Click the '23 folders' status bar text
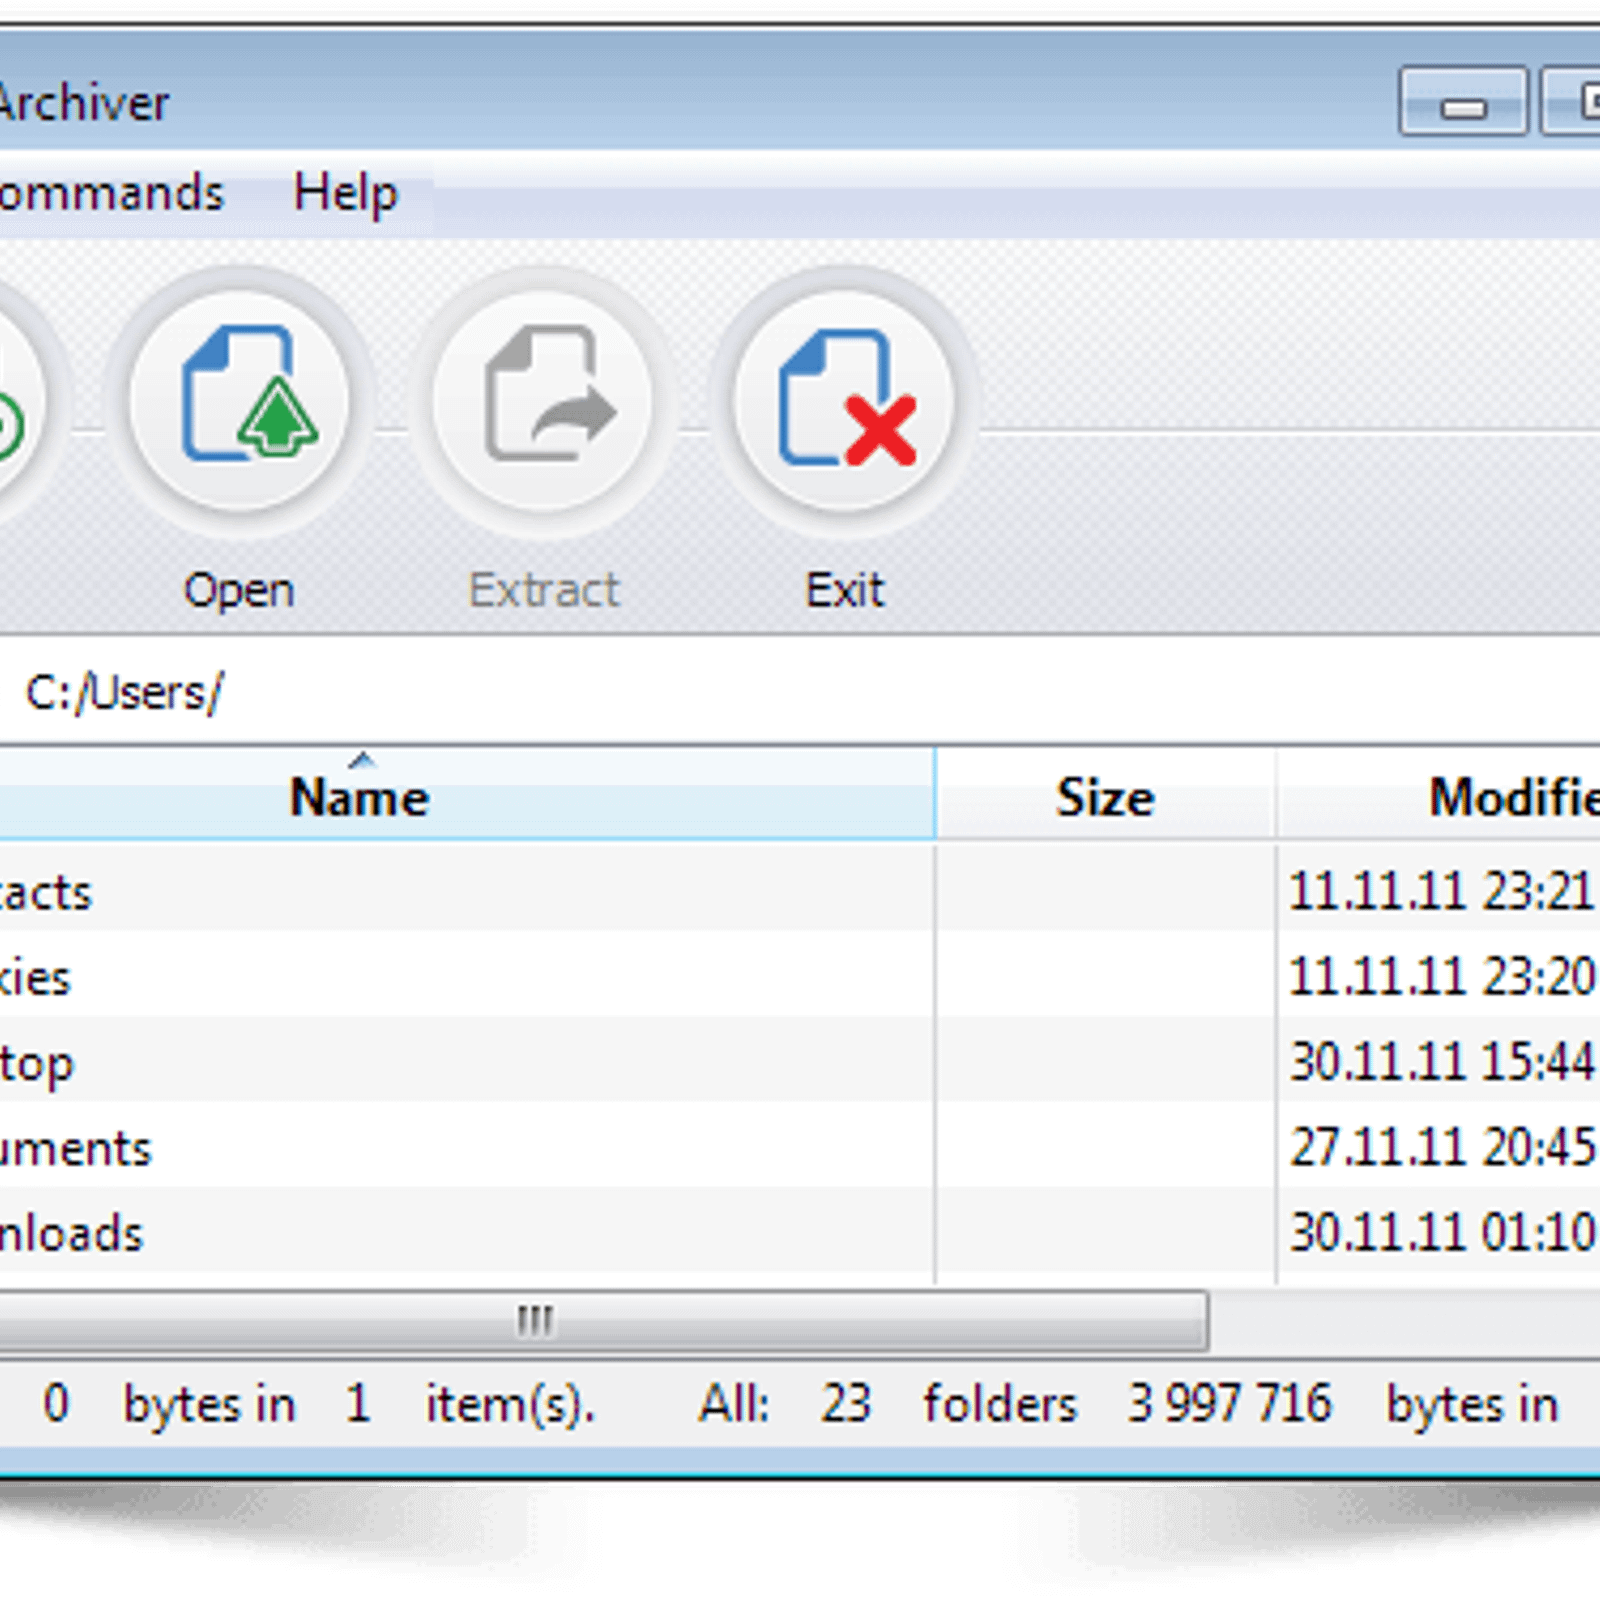 pyautogui.click(x=949, y=1403)
